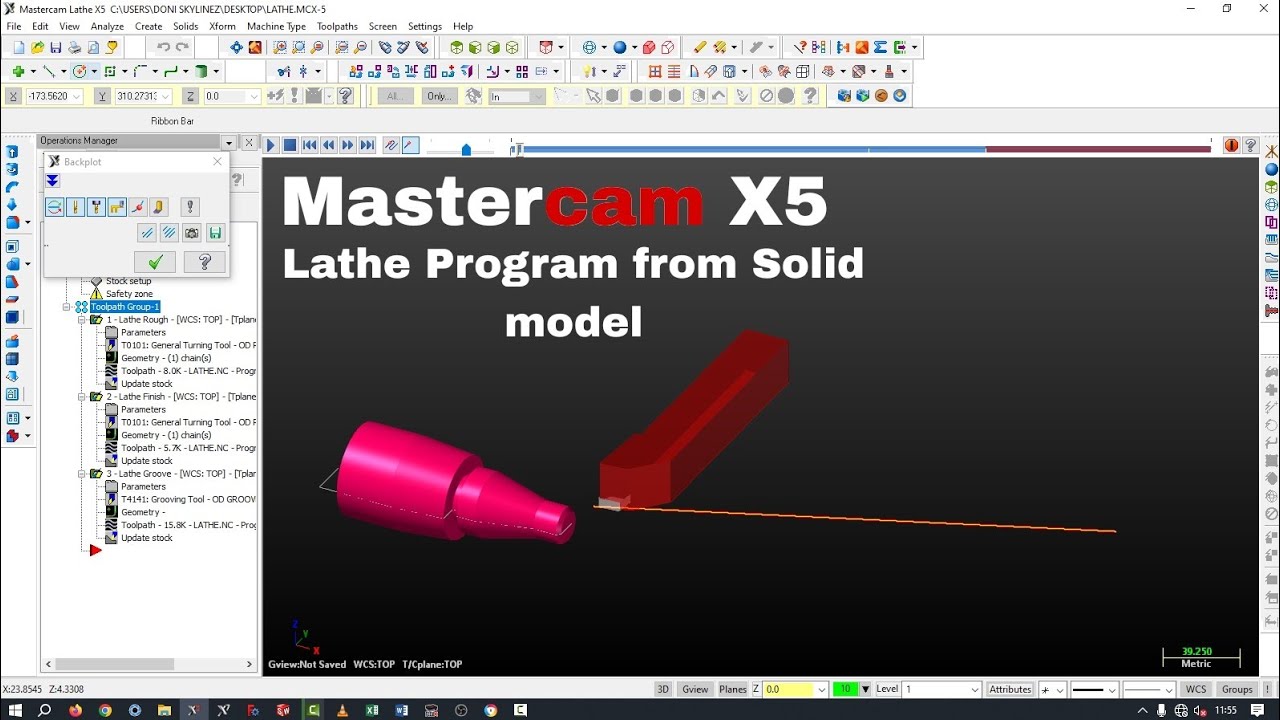
Task: Adjust the backplot run speed slider
Action: (x=466, y=149)
